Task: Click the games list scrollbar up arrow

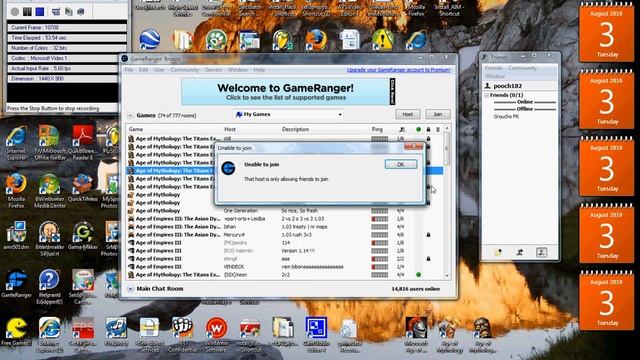Action: pos(447,129)
